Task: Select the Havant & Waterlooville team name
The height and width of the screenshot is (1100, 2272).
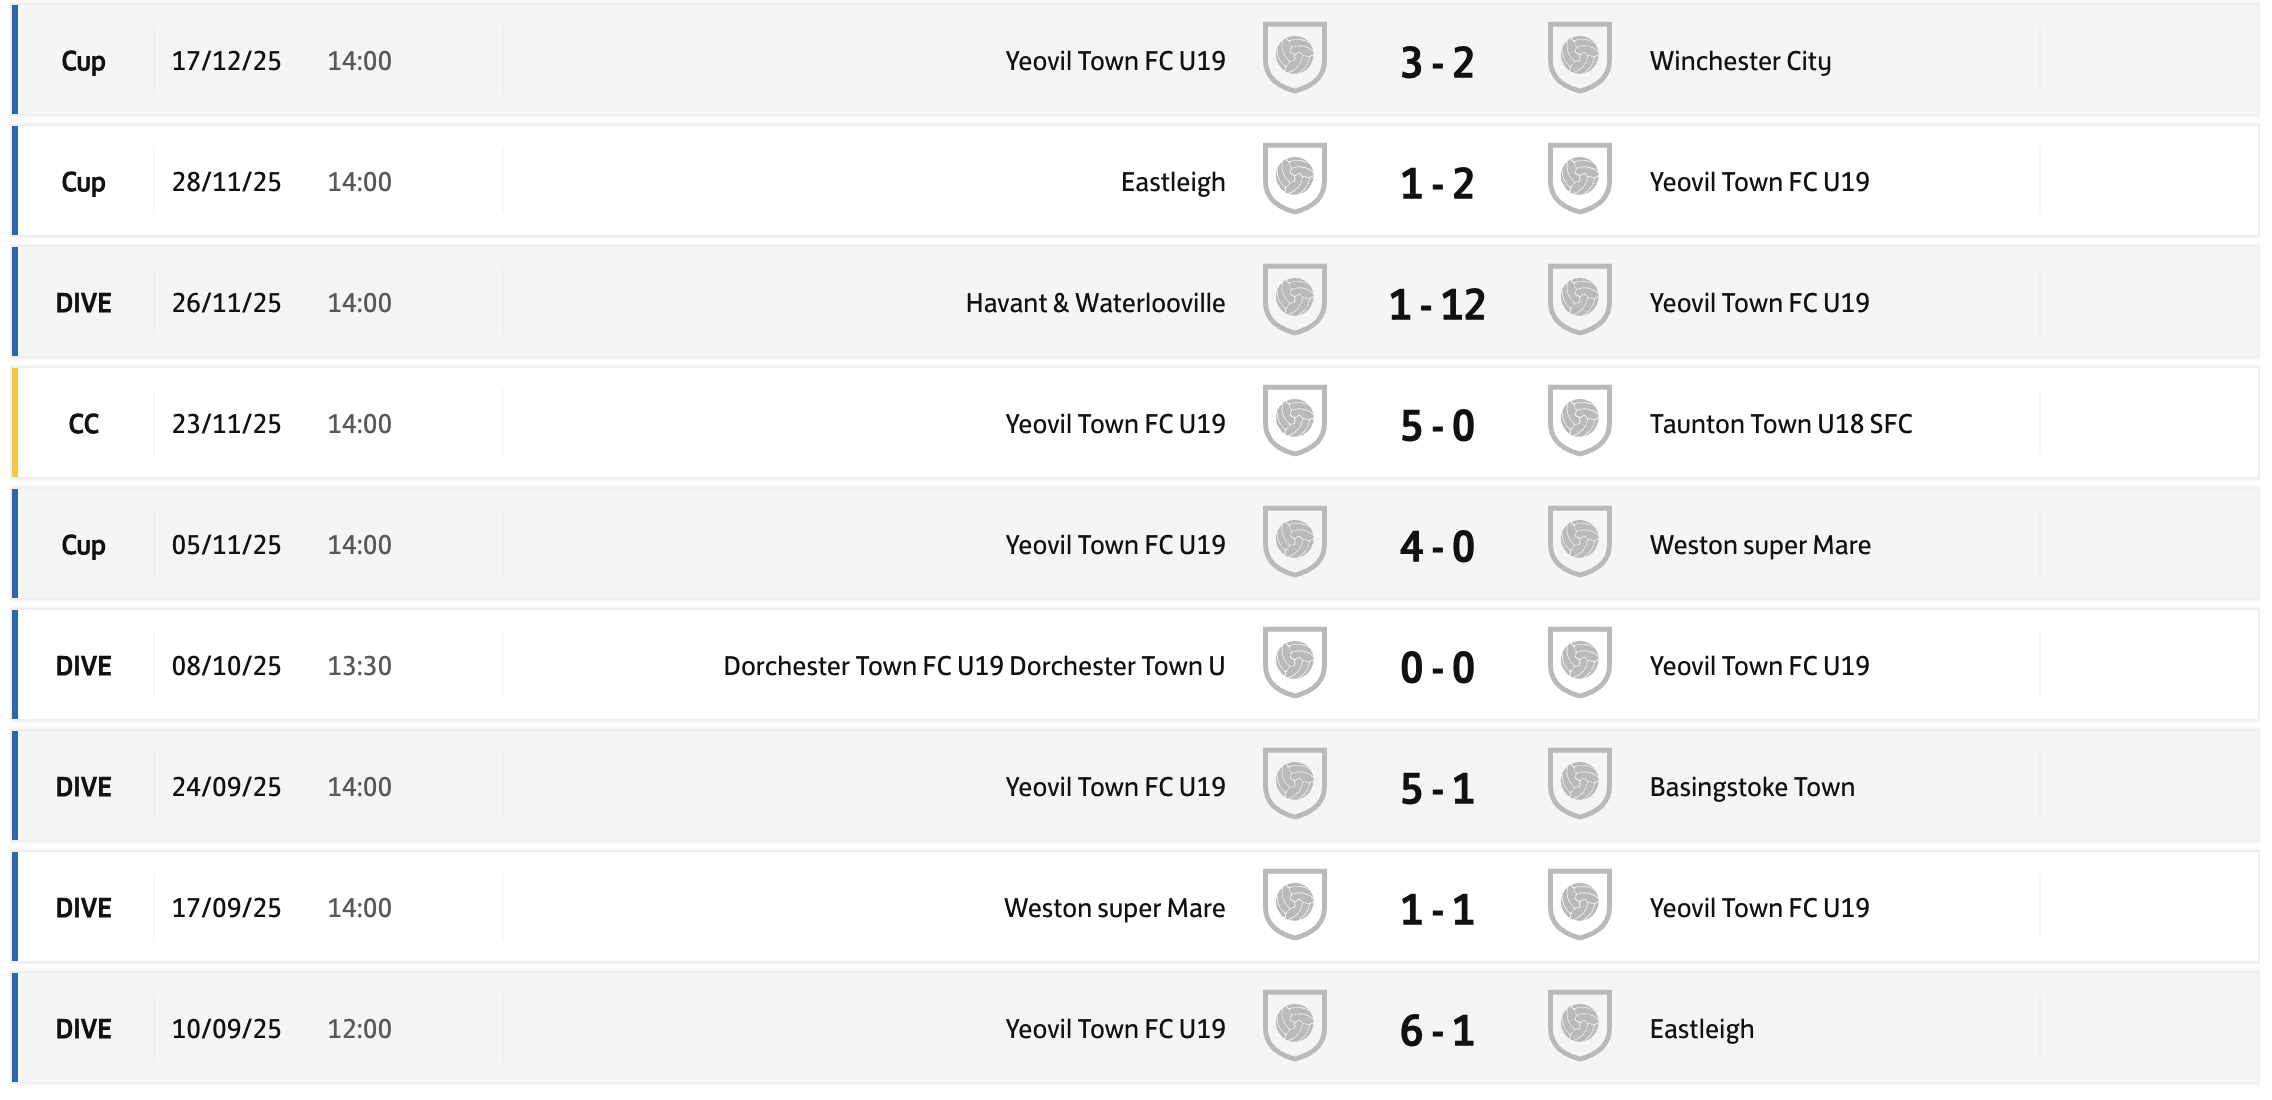Action: [x=1095, y=303]
